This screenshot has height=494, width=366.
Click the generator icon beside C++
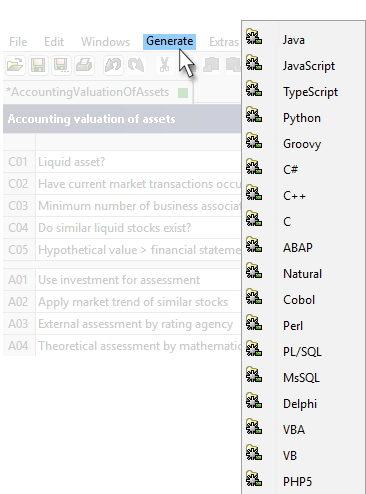click(x=254, y=193)
